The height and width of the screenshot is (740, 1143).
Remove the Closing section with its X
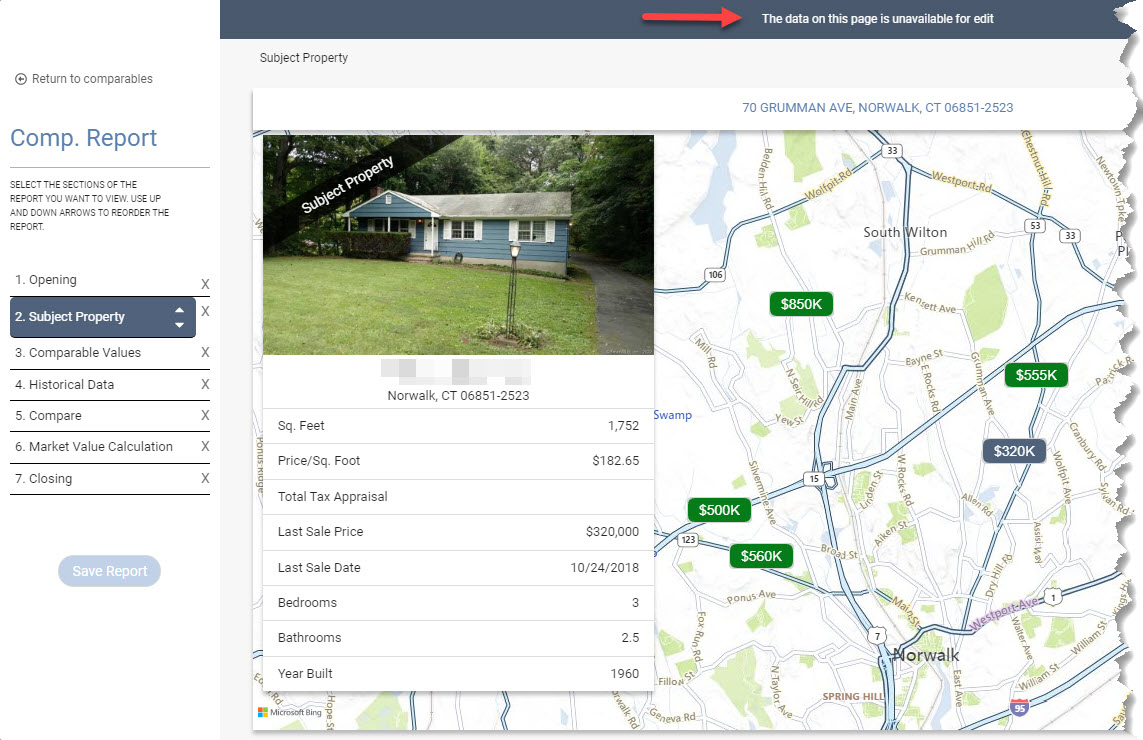pos(205,478)
